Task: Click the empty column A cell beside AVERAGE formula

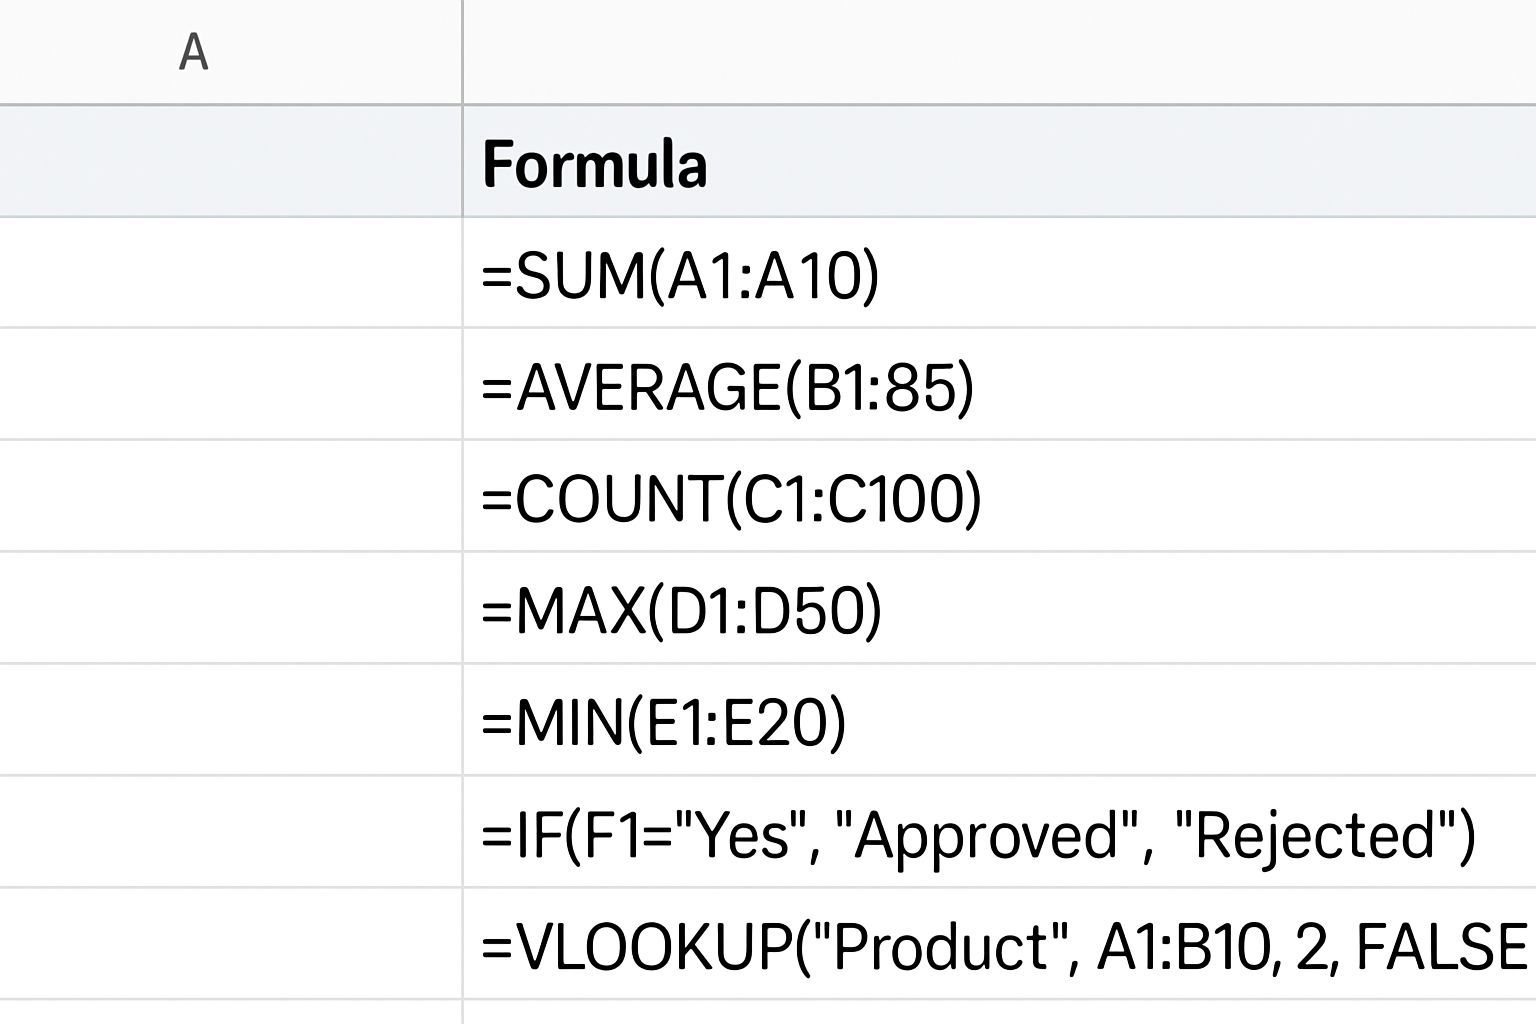Action: pos(230,385)
